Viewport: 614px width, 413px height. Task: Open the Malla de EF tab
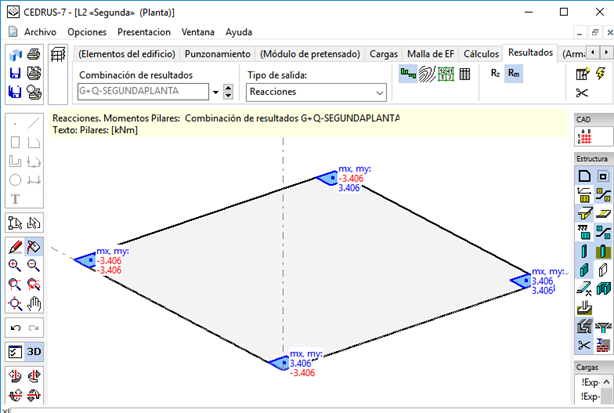tap(431, 53)
